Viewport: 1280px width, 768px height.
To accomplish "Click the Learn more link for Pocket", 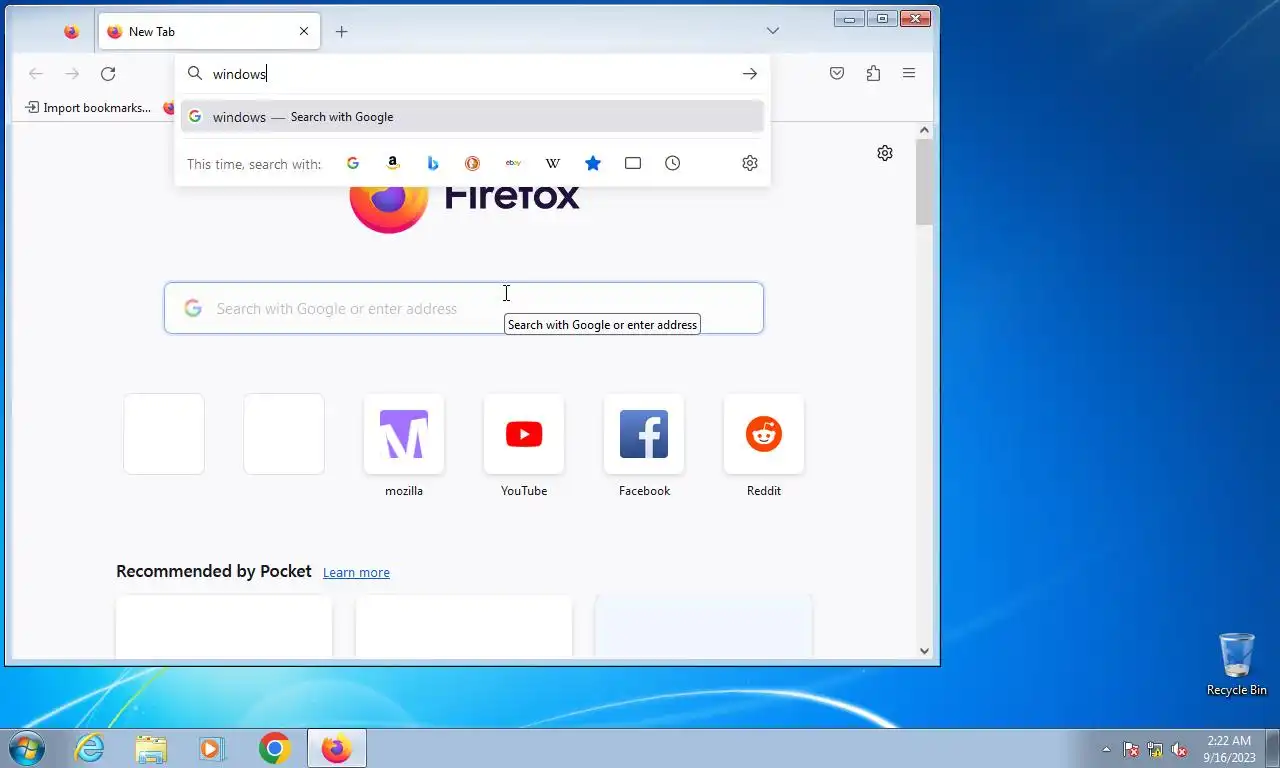I will pos(356,573).
